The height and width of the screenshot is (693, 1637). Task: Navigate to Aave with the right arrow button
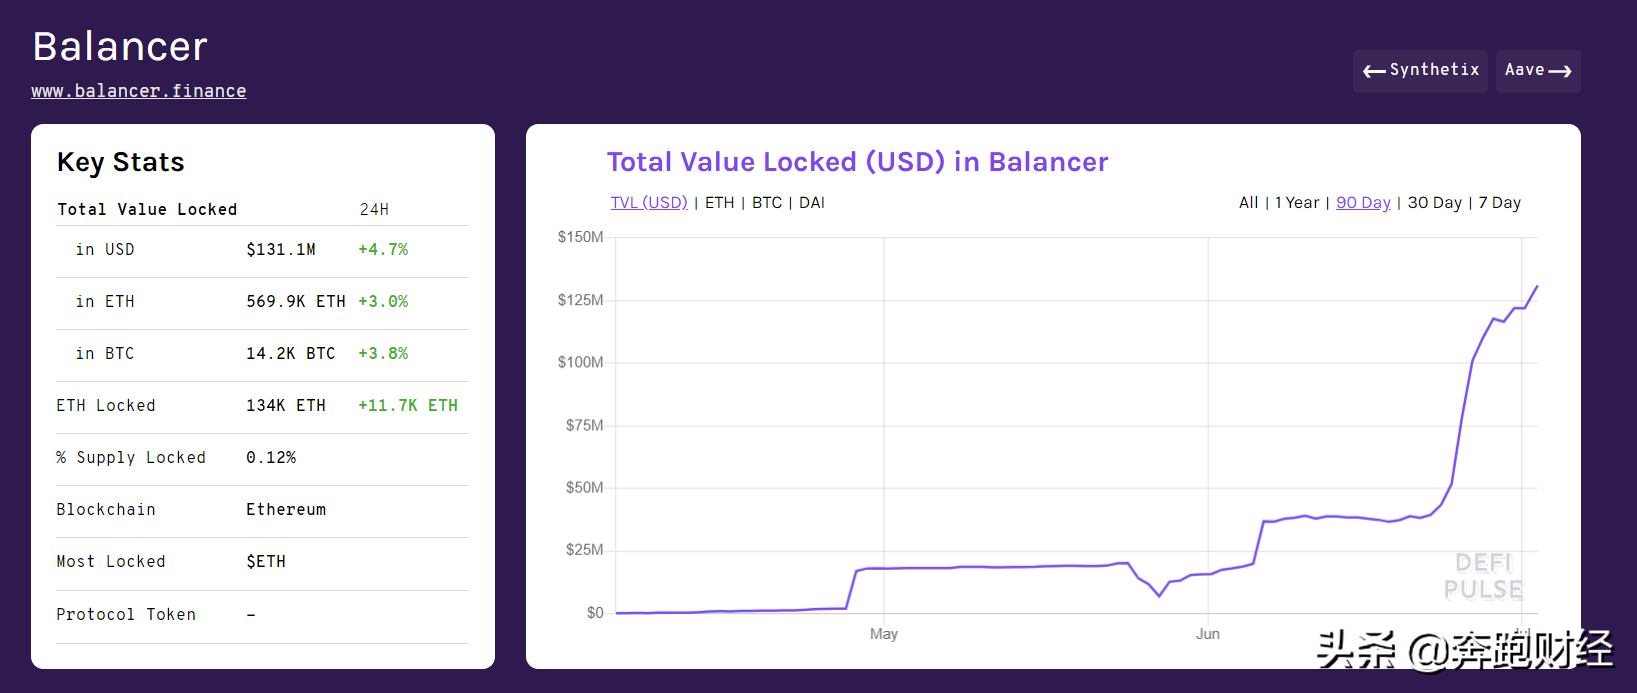[x=1537, y=70]
